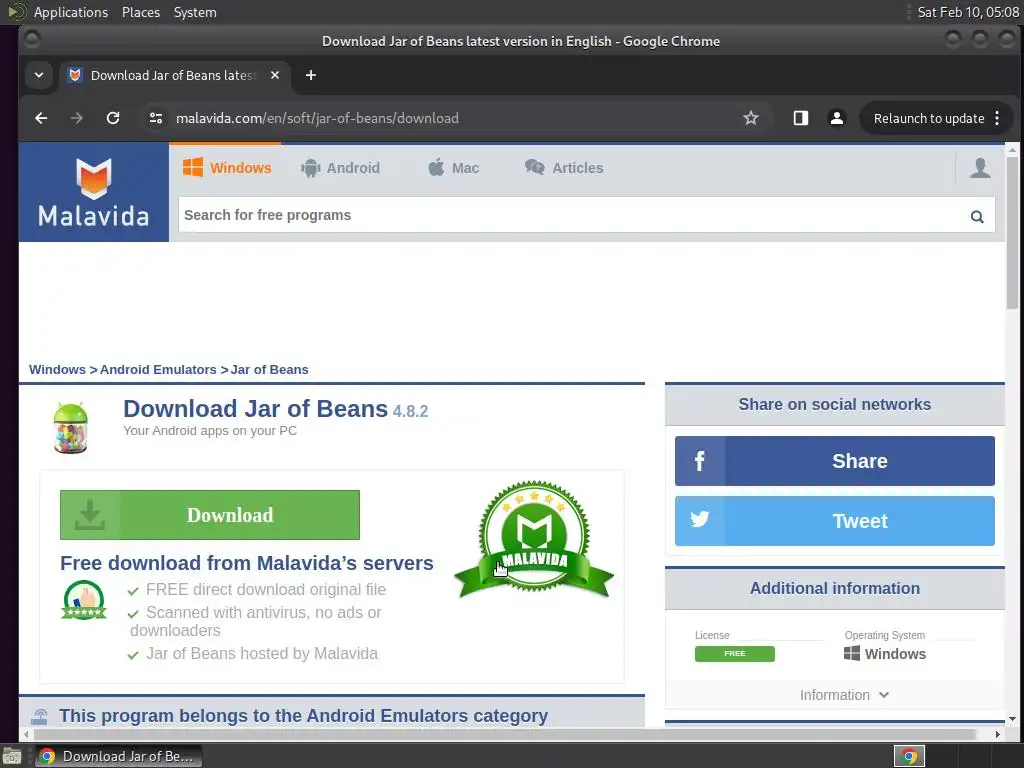Click the Jar of Beans breadcrumb link

(x=270, y=370)
